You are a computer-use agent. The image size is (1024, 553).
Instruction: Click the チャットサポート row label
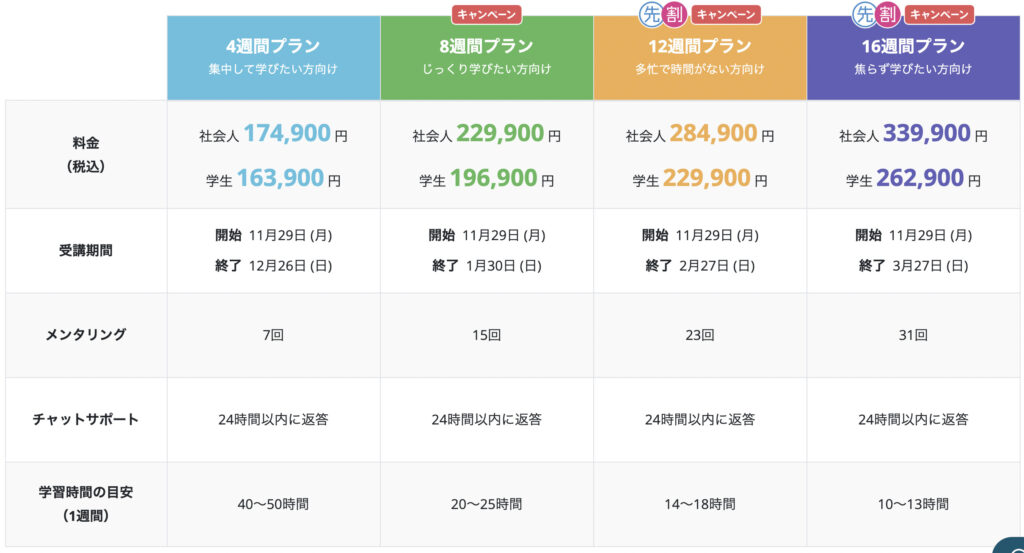point(86,419)
